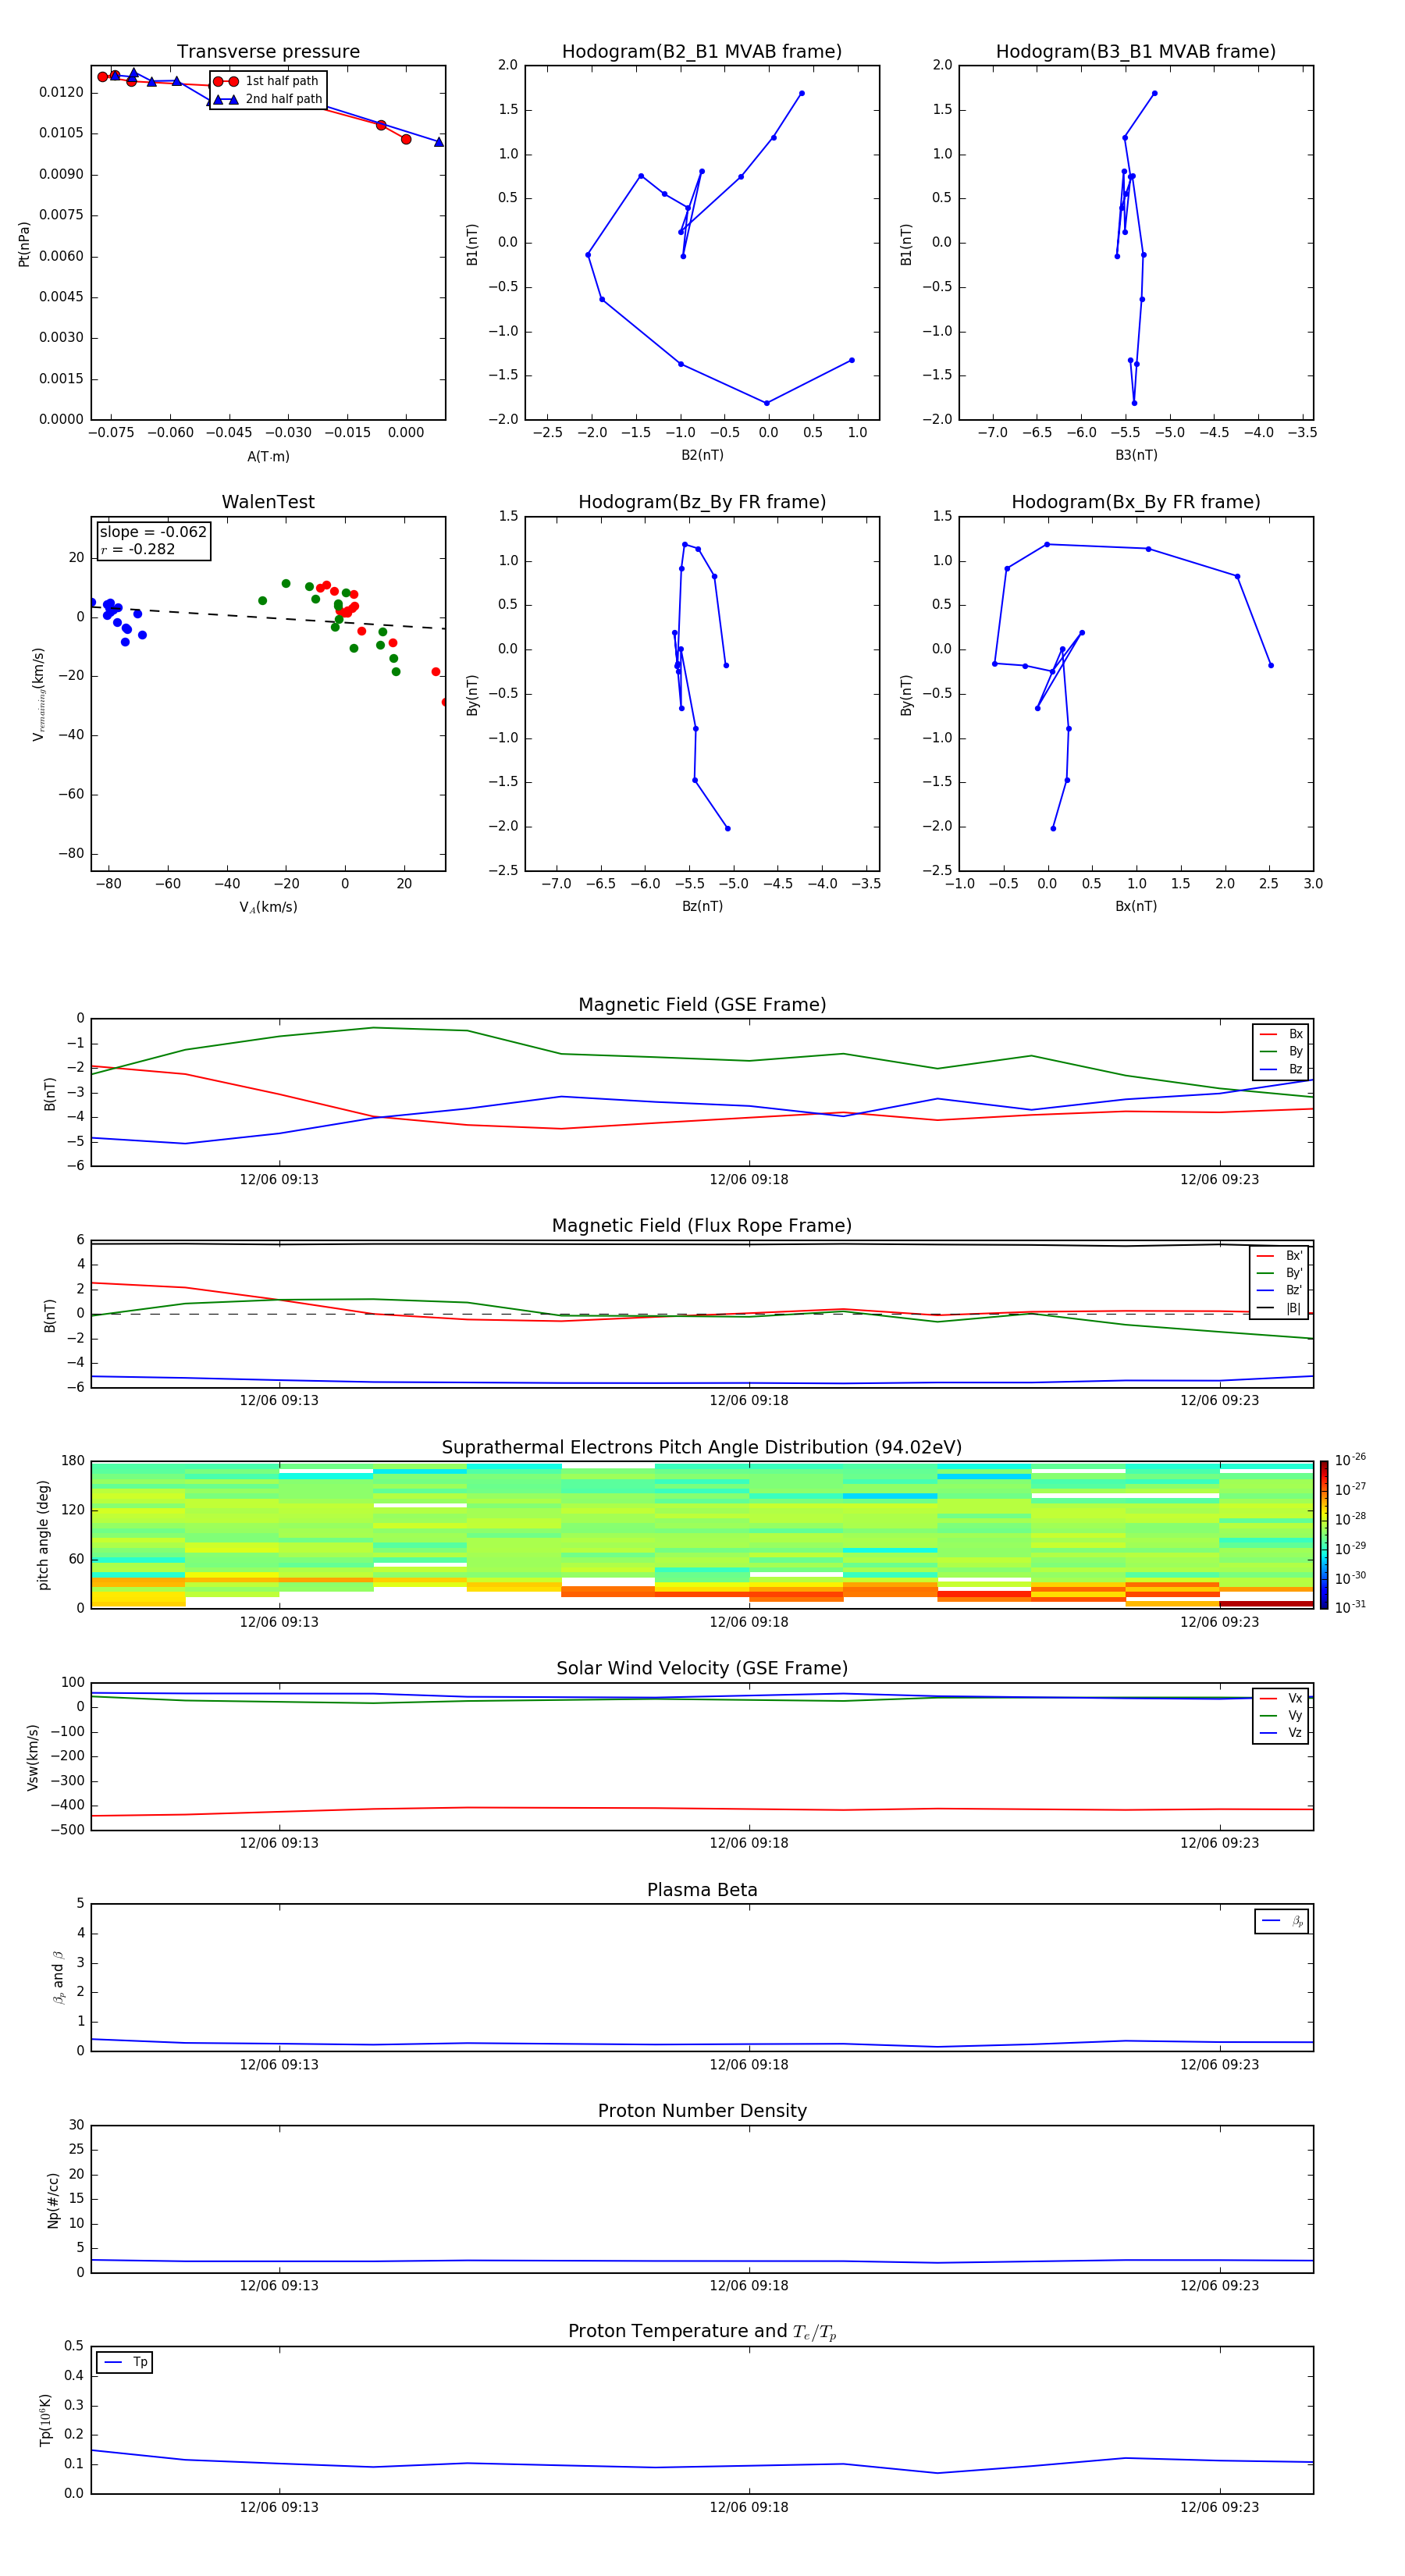Click the "Hodogram(Bz_By FR frame)" title
This screenshot has width=1405, height=2576.
702,502
